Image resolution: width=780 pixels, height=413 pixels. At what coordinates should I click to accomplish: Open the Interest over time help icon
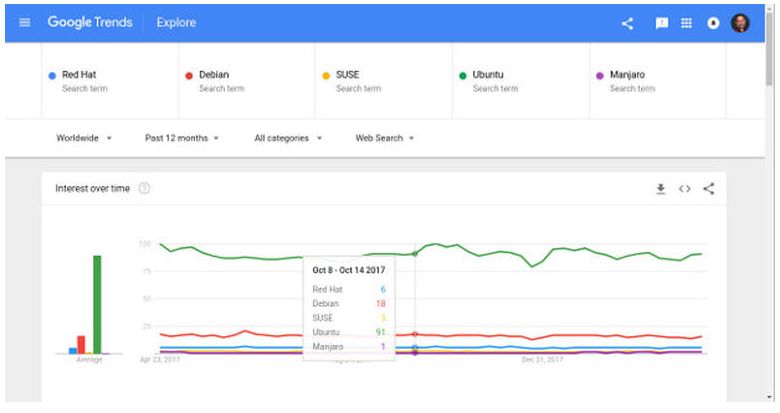145,188
